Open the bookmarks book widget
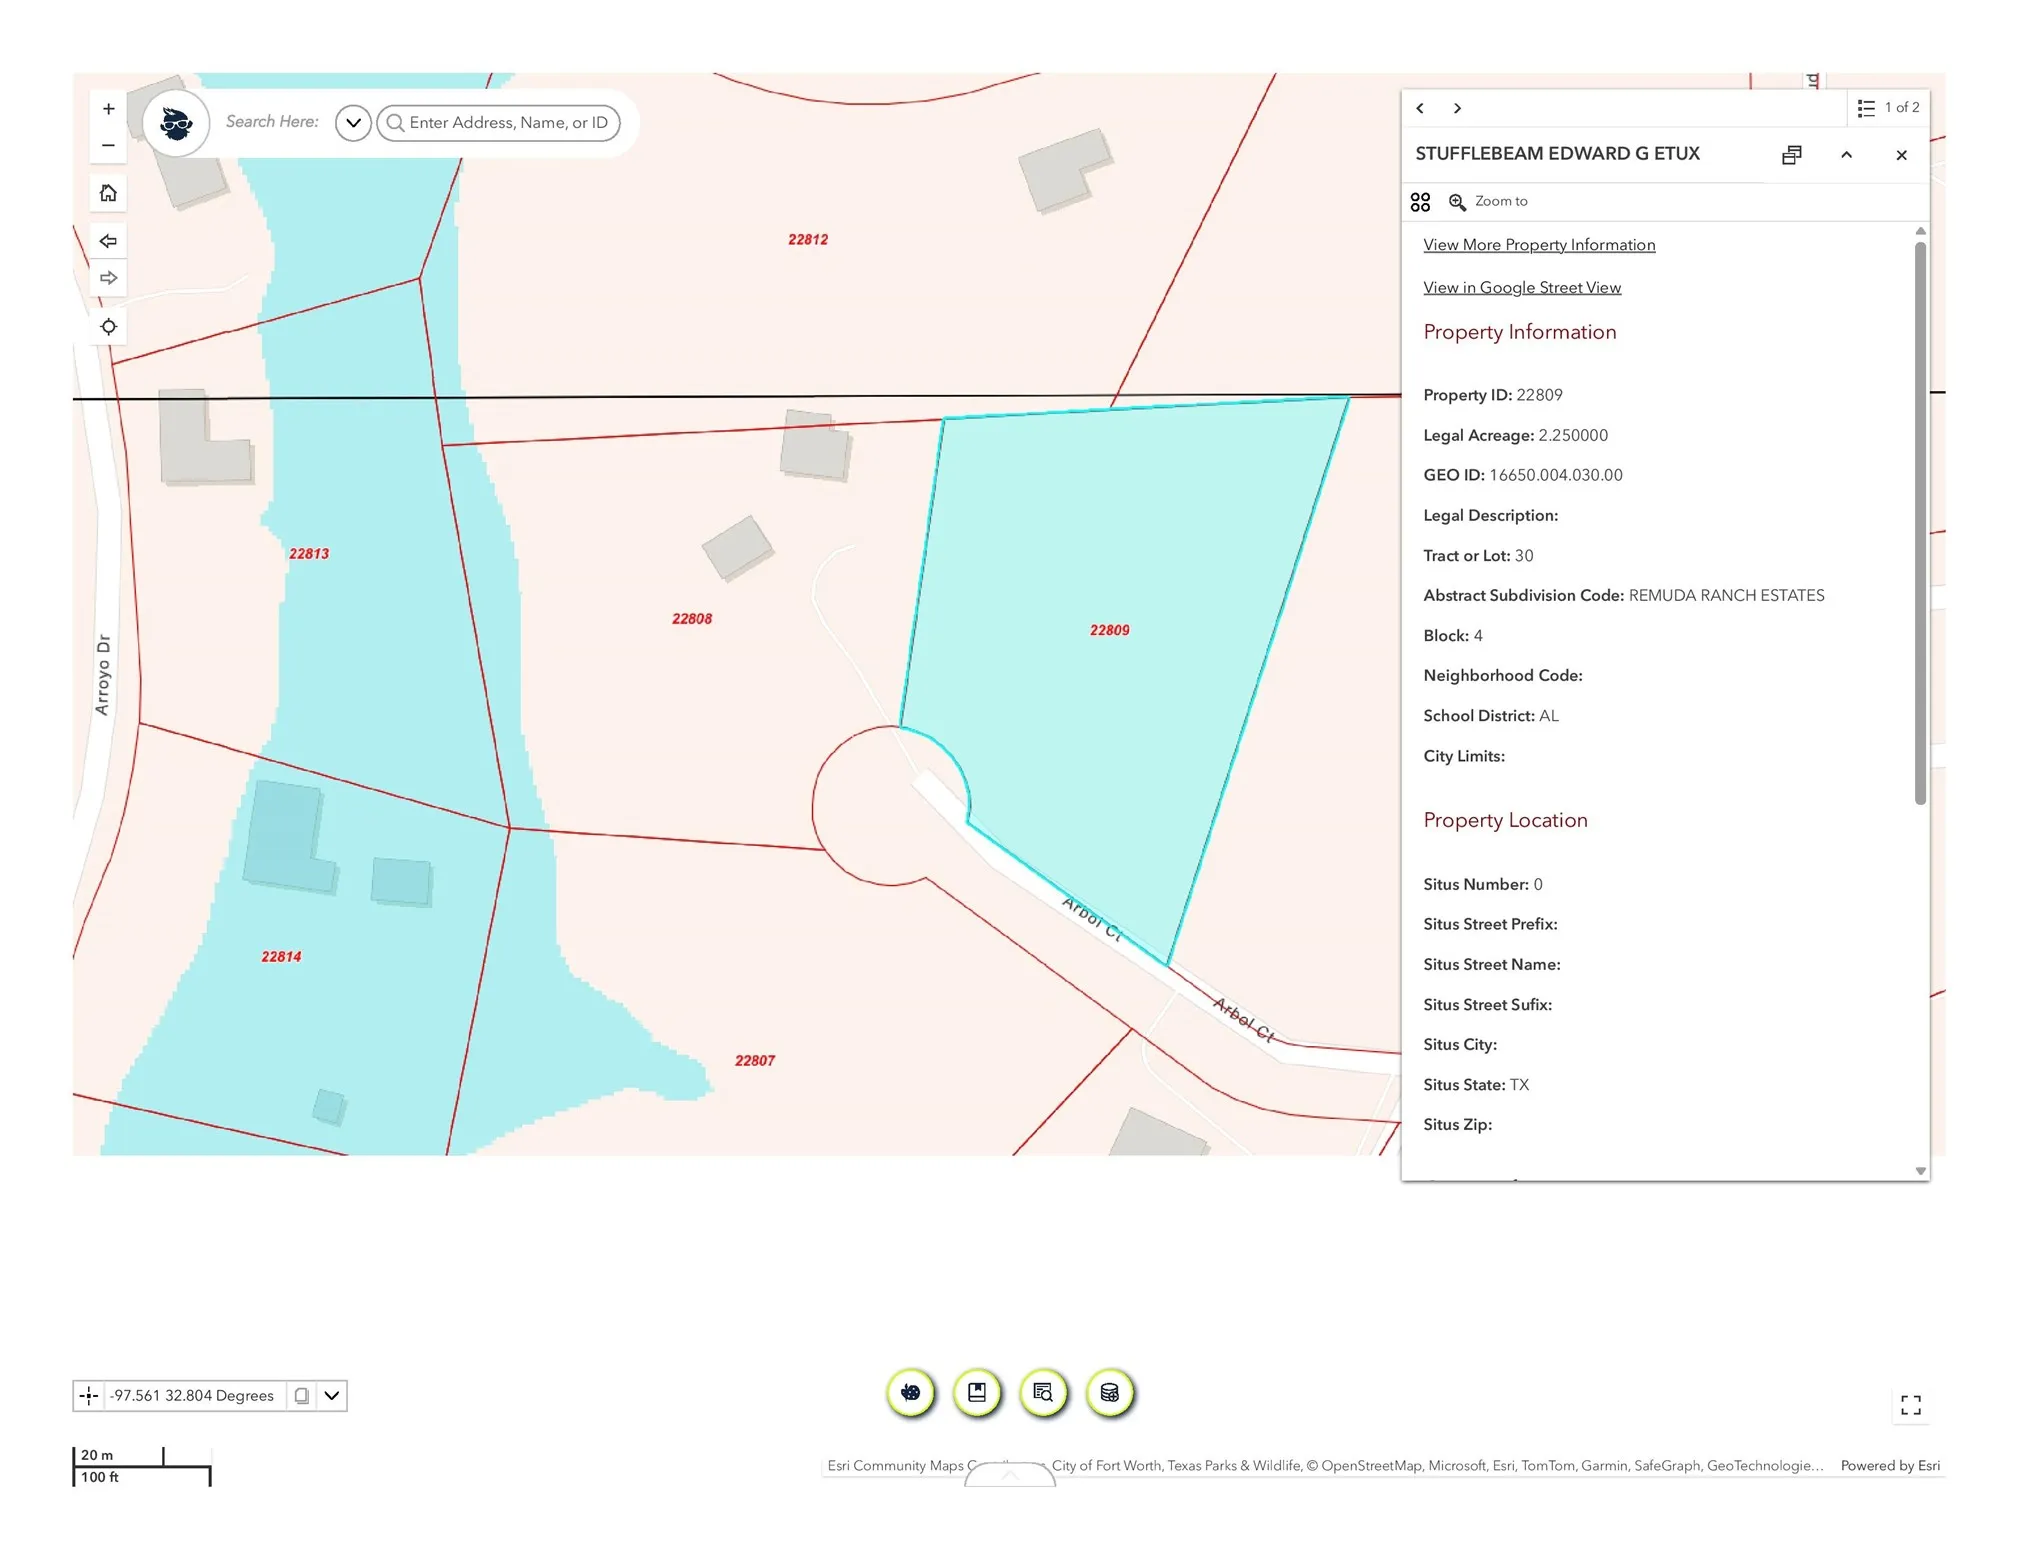This screenshot has height=1558, width=2017. [977, 1392]
